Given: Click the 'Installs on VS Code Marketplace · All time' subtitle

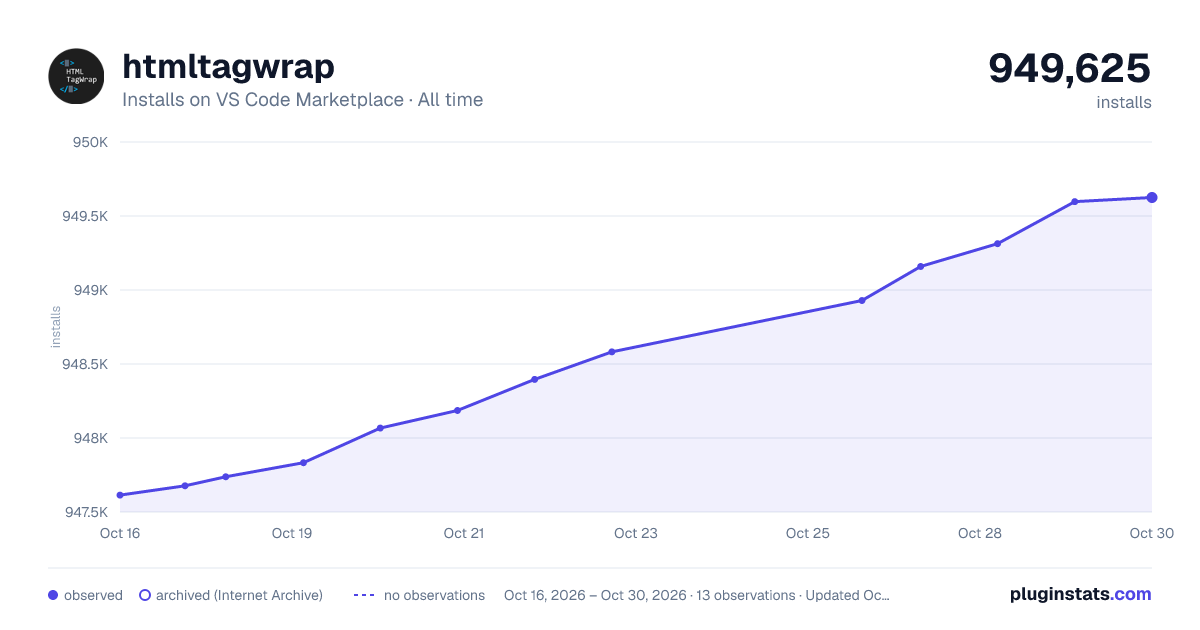Looking at the screenshot, I should tap(302, 100).
